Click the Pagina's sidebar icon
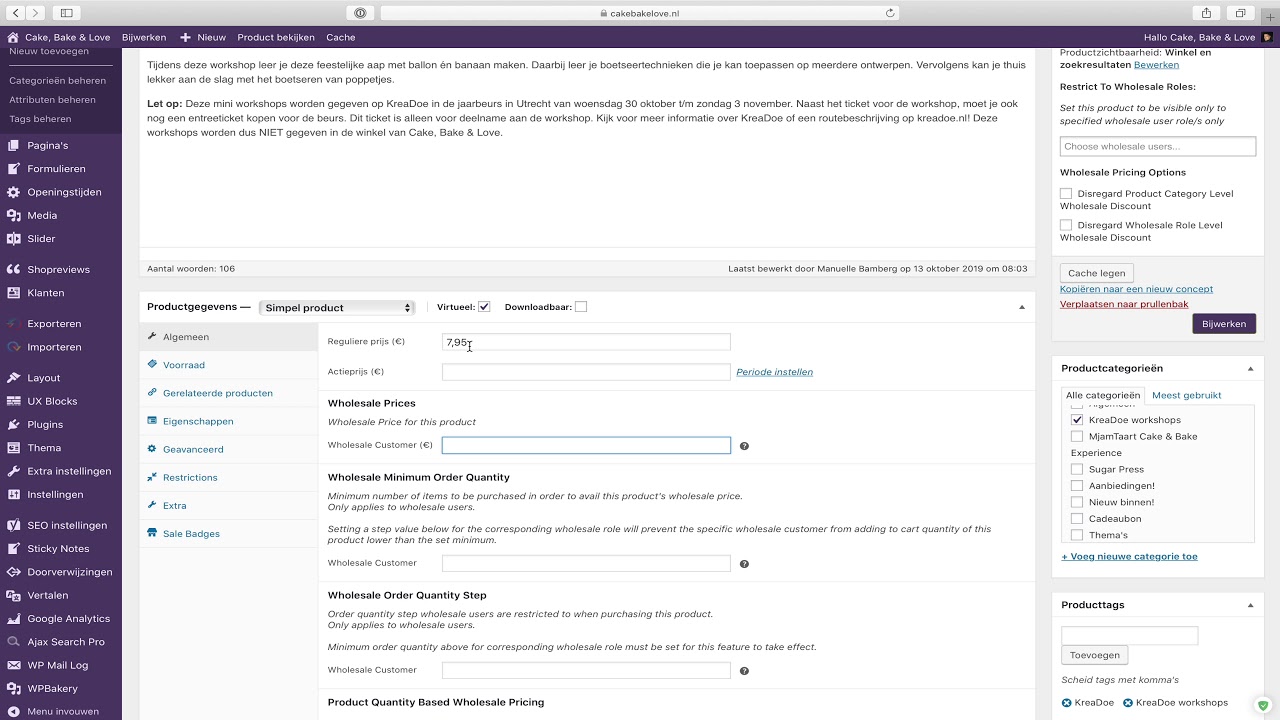This screenshot has width=1280, height=720. click(x=13, y=146)
